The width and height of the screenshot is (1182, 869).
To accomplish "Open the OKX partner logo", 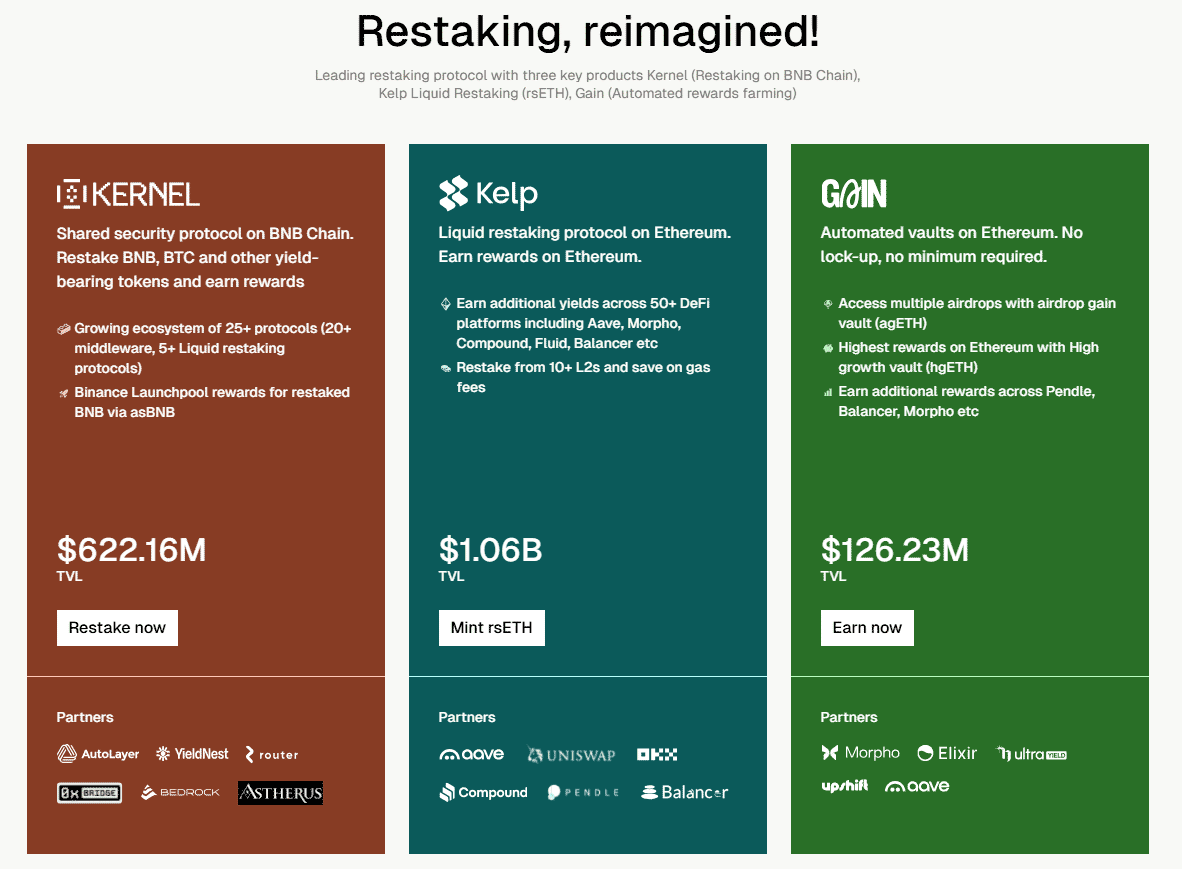I will [x=657, y=755].
